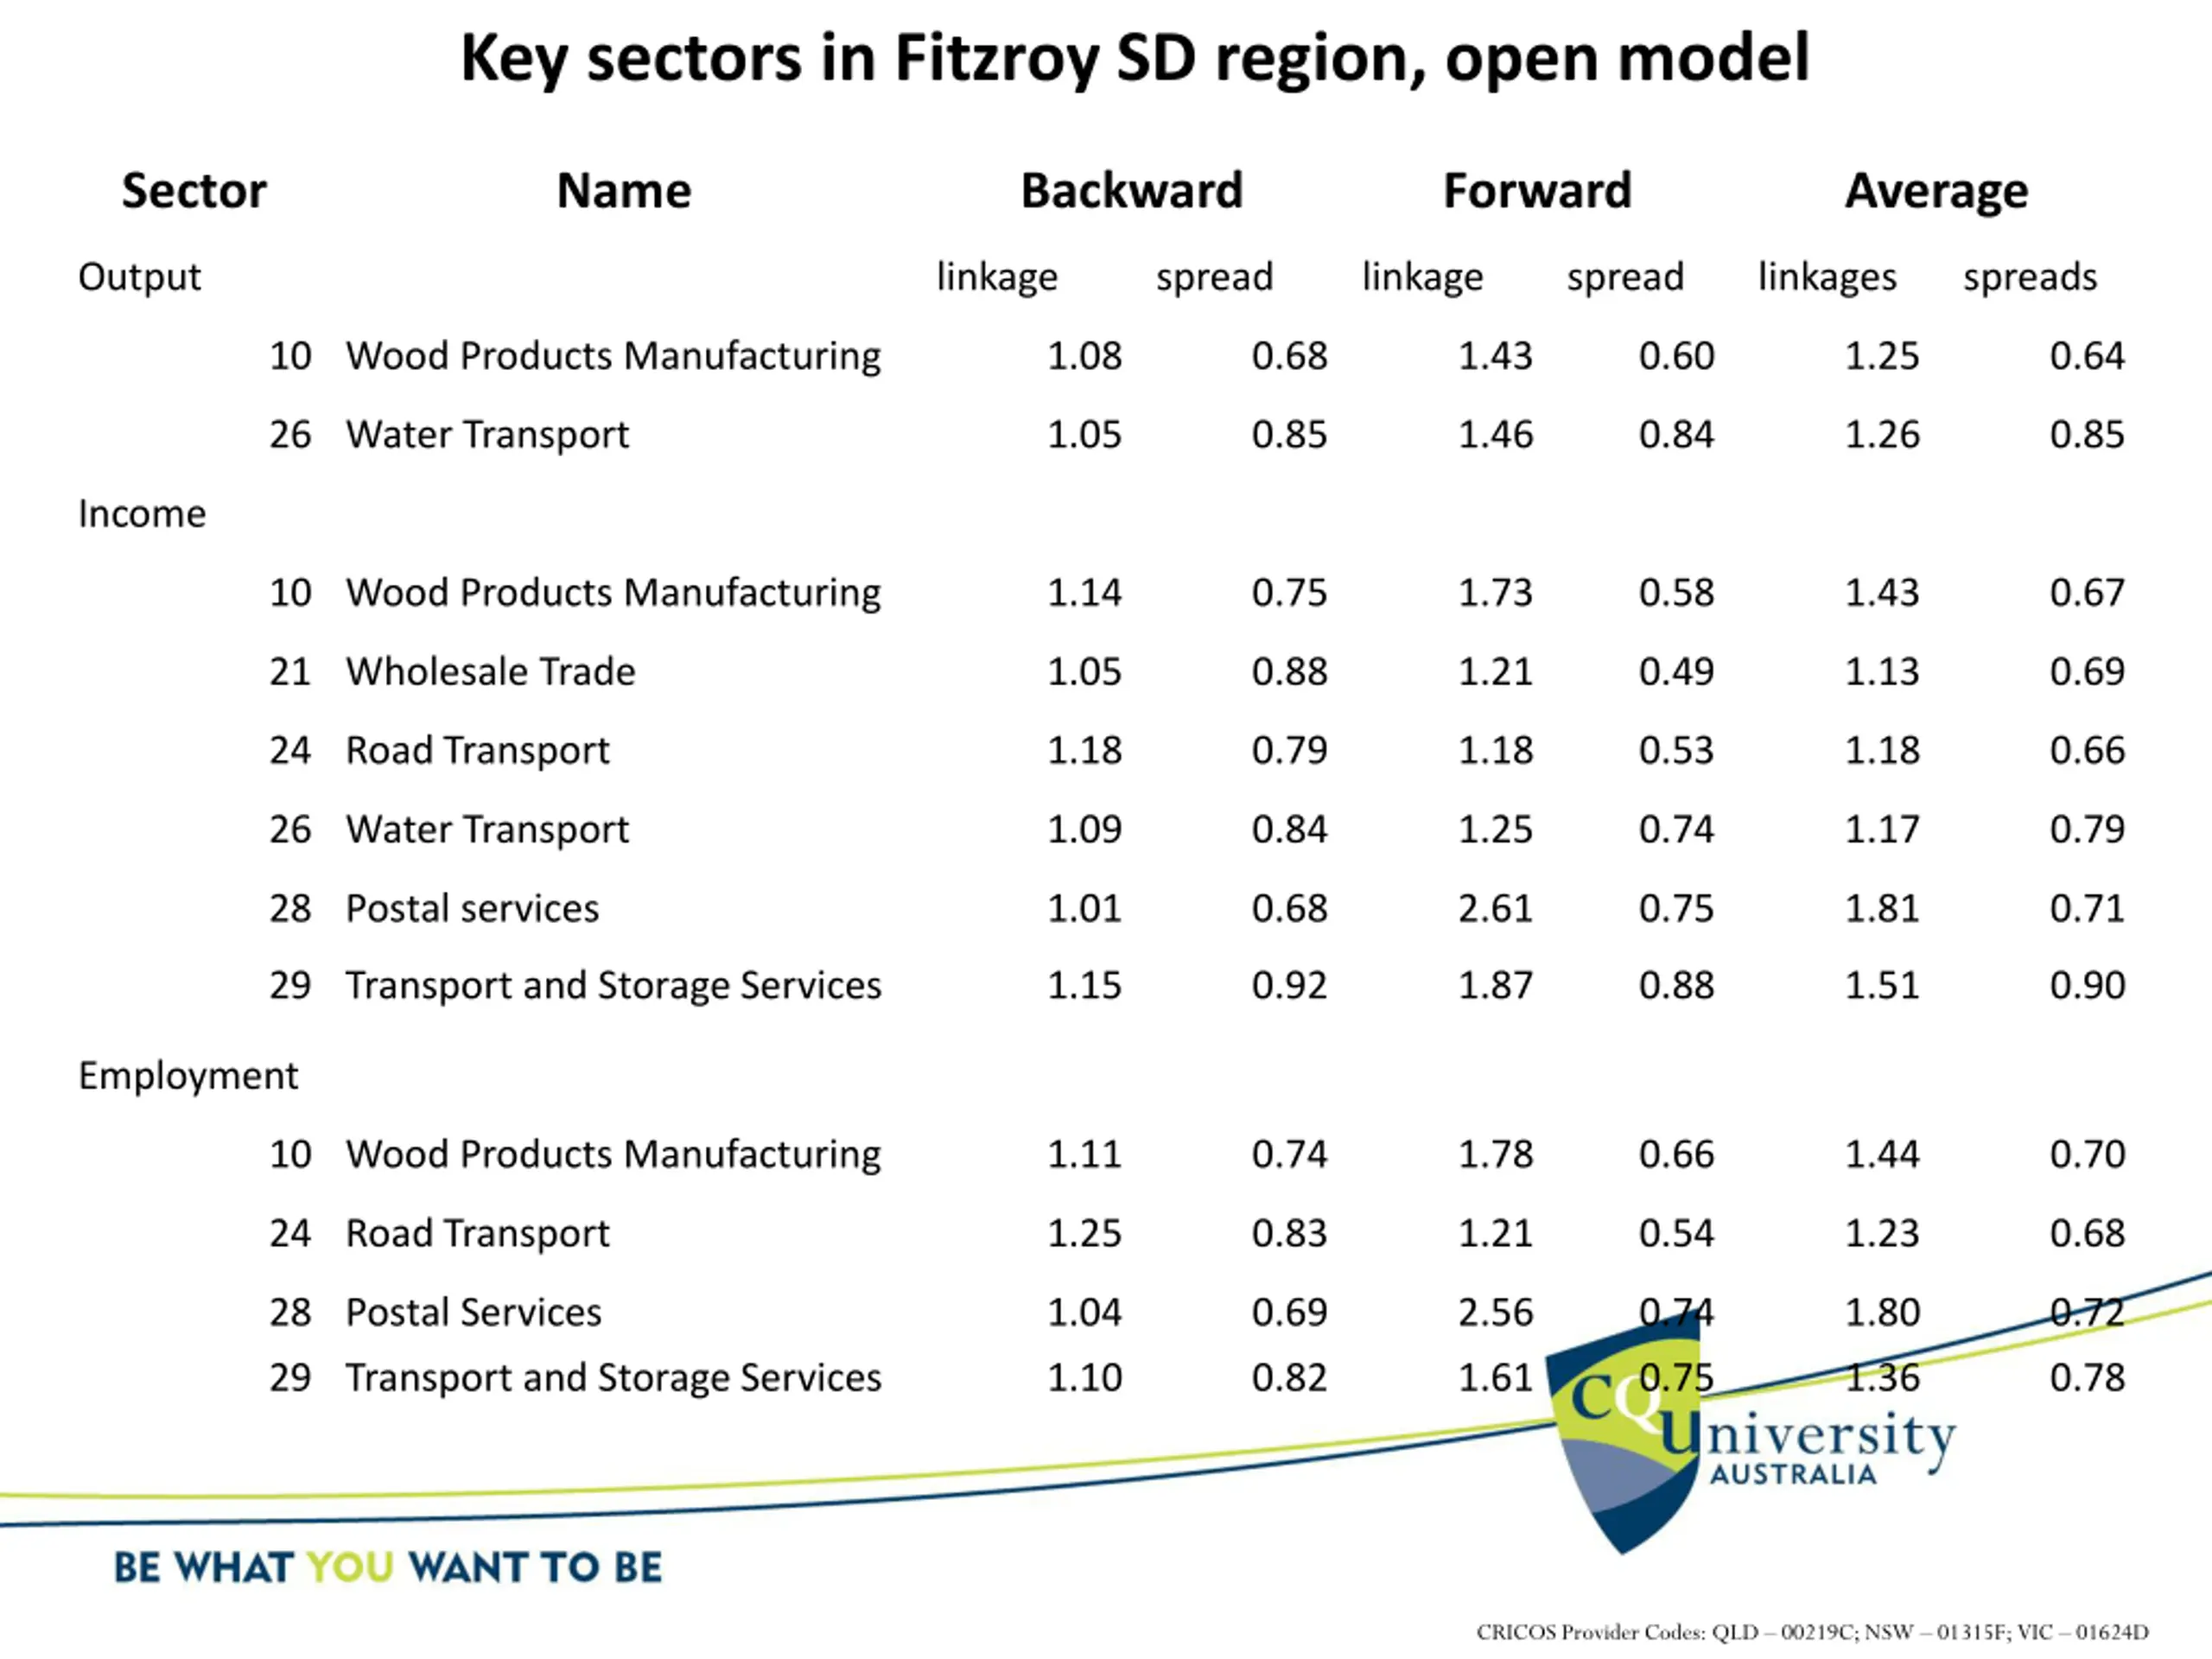Click the 1.87 forward linkage value
The height and width of the screenshot is (1659, 2212).
click(x=1495, y=986)
